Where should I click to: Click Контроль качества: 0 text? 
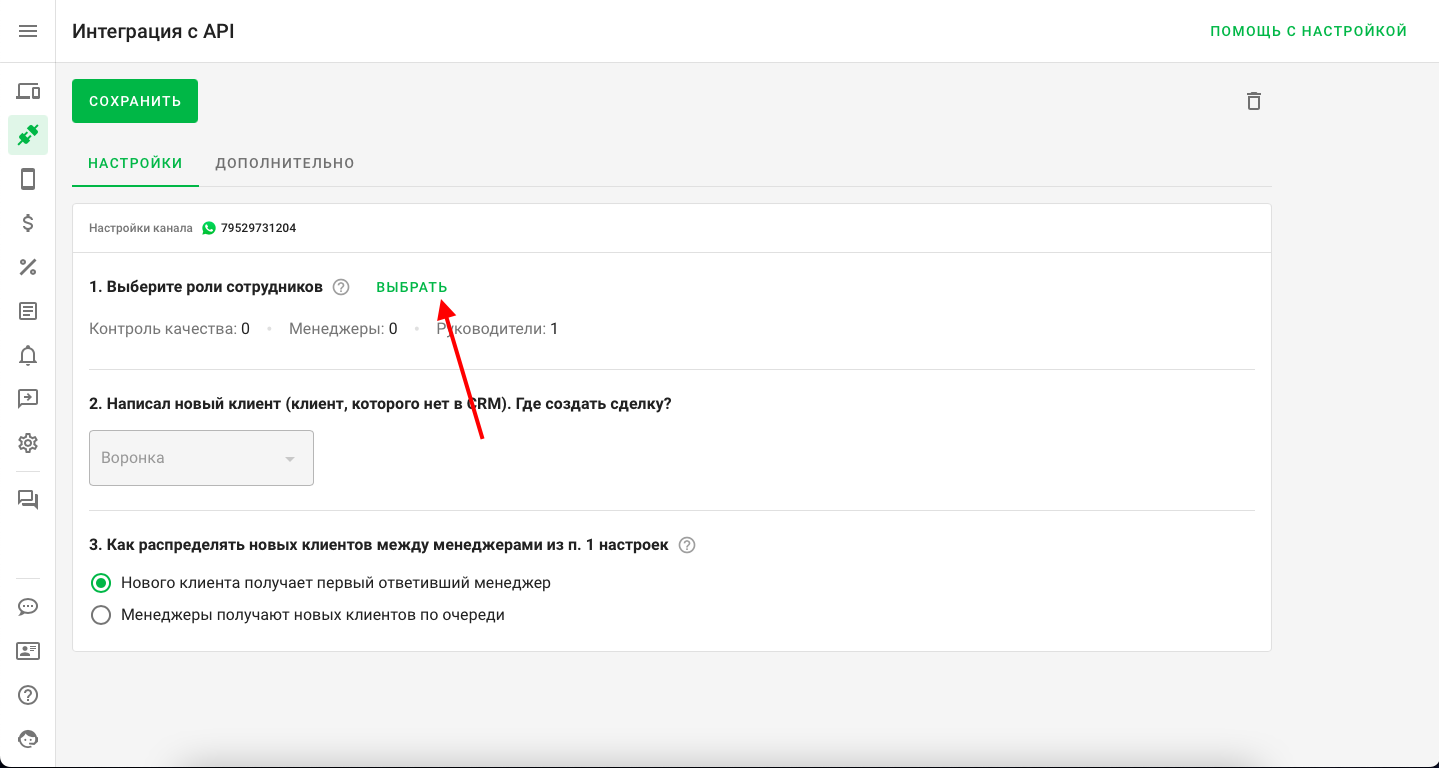click(169, 328)
